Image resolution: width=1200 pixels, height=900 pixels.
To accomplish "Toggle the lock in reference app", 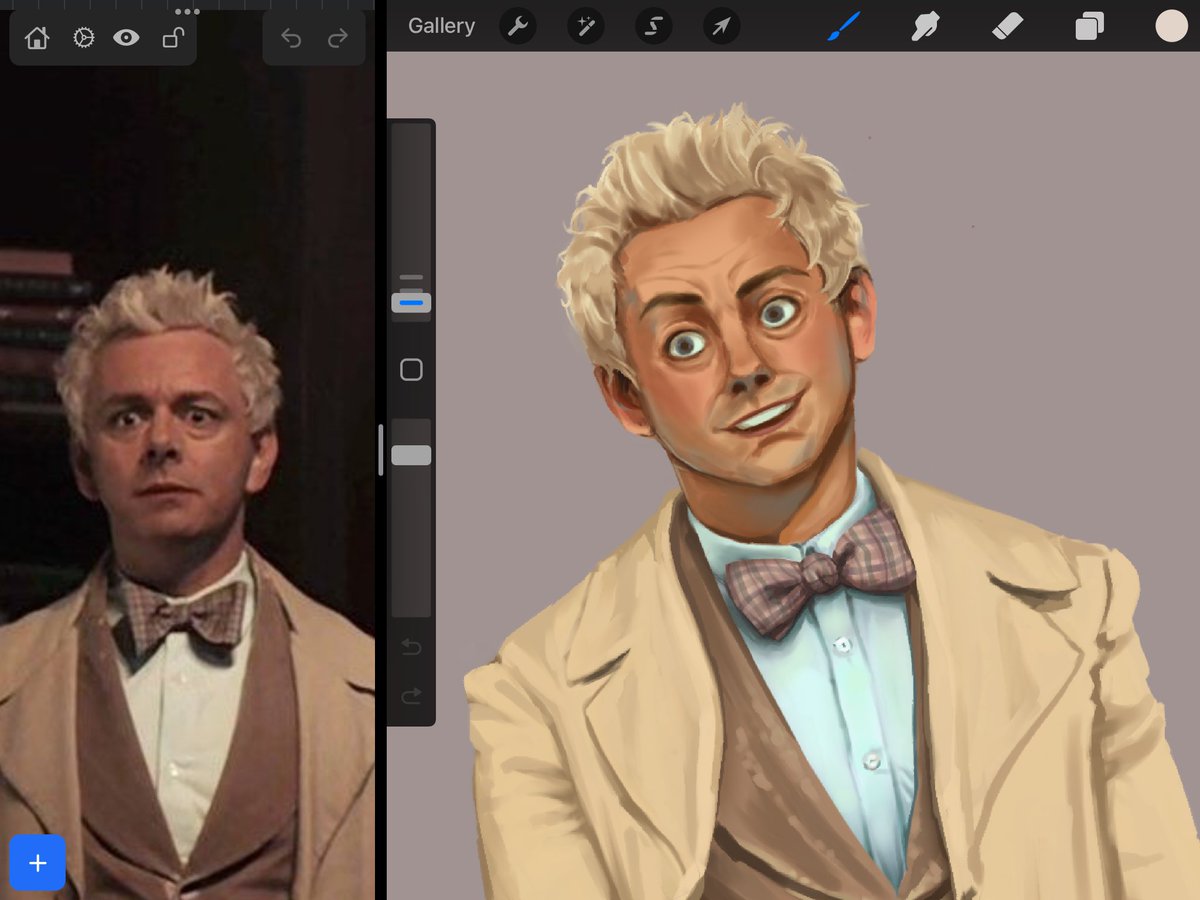I will click(x=172, y=38).
